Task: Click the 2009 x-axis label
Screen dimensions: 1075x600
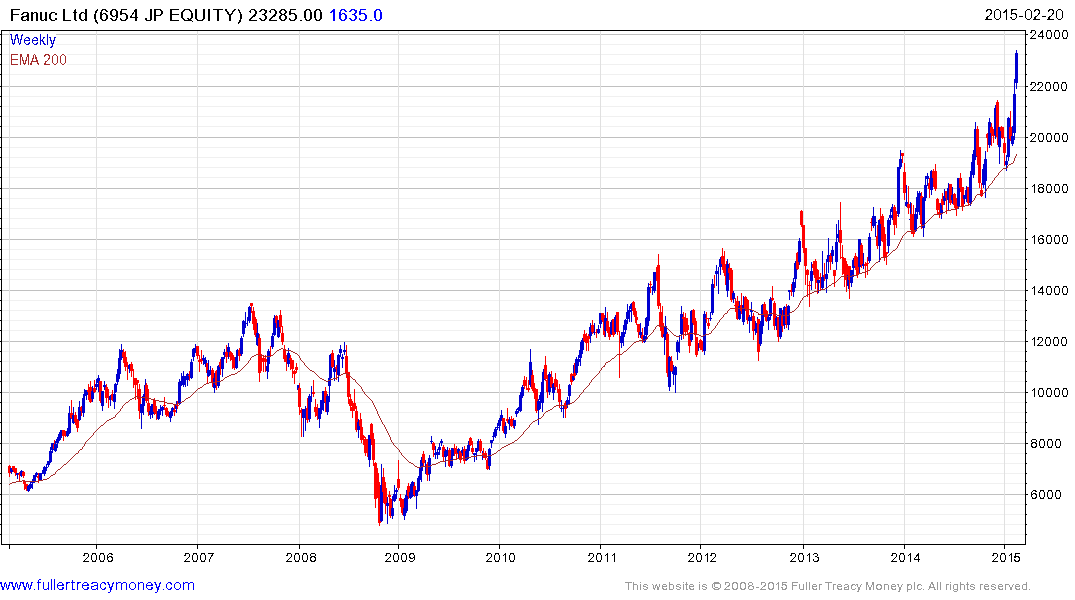Action: [400, 557]
